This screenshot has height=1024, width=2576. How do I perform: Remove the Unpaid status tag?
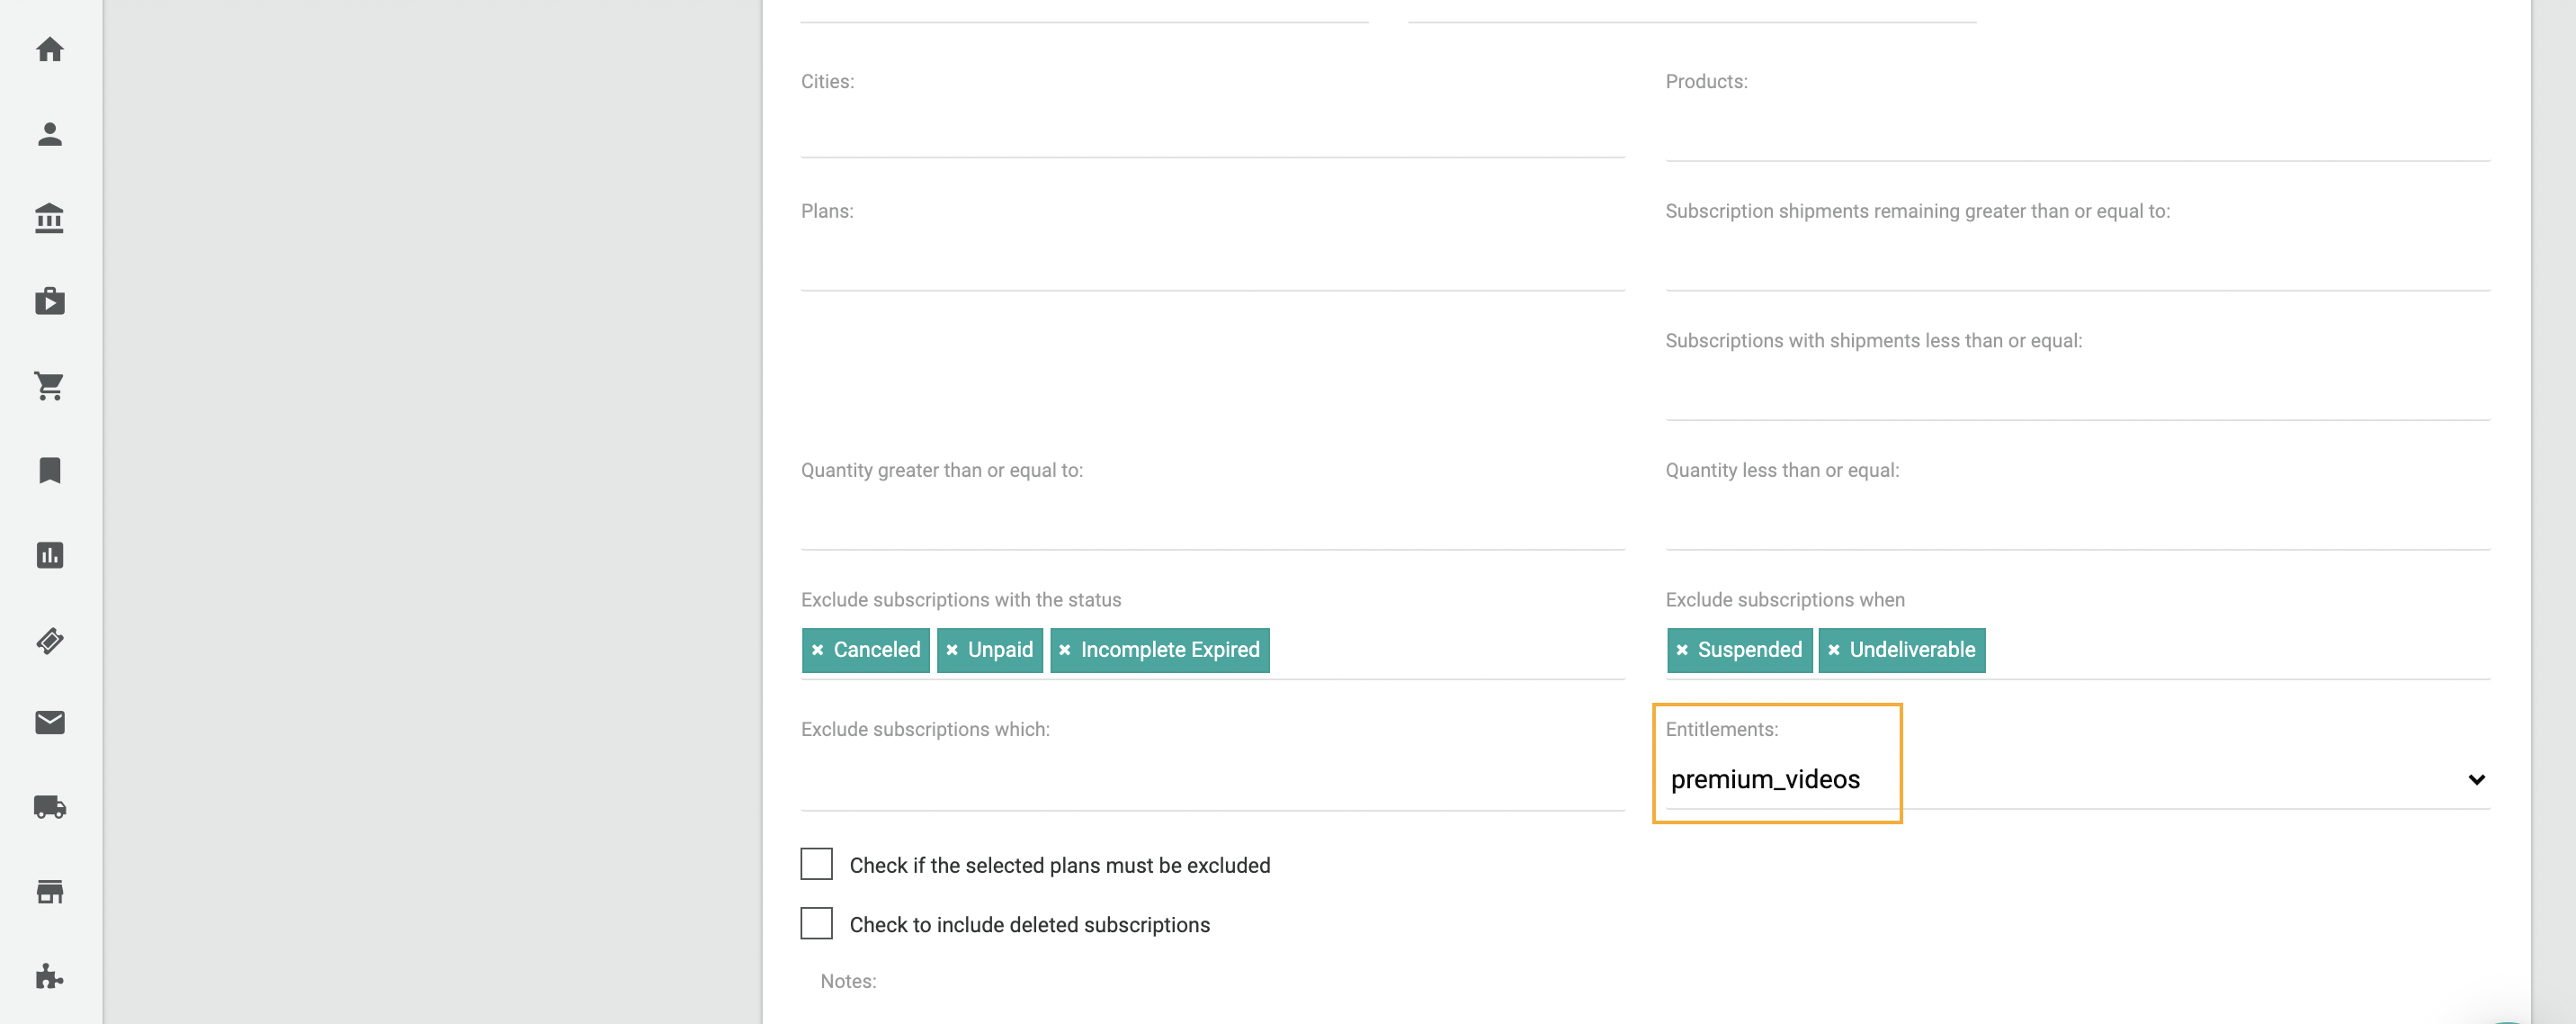pyautogui.click(x=952, y=650)
